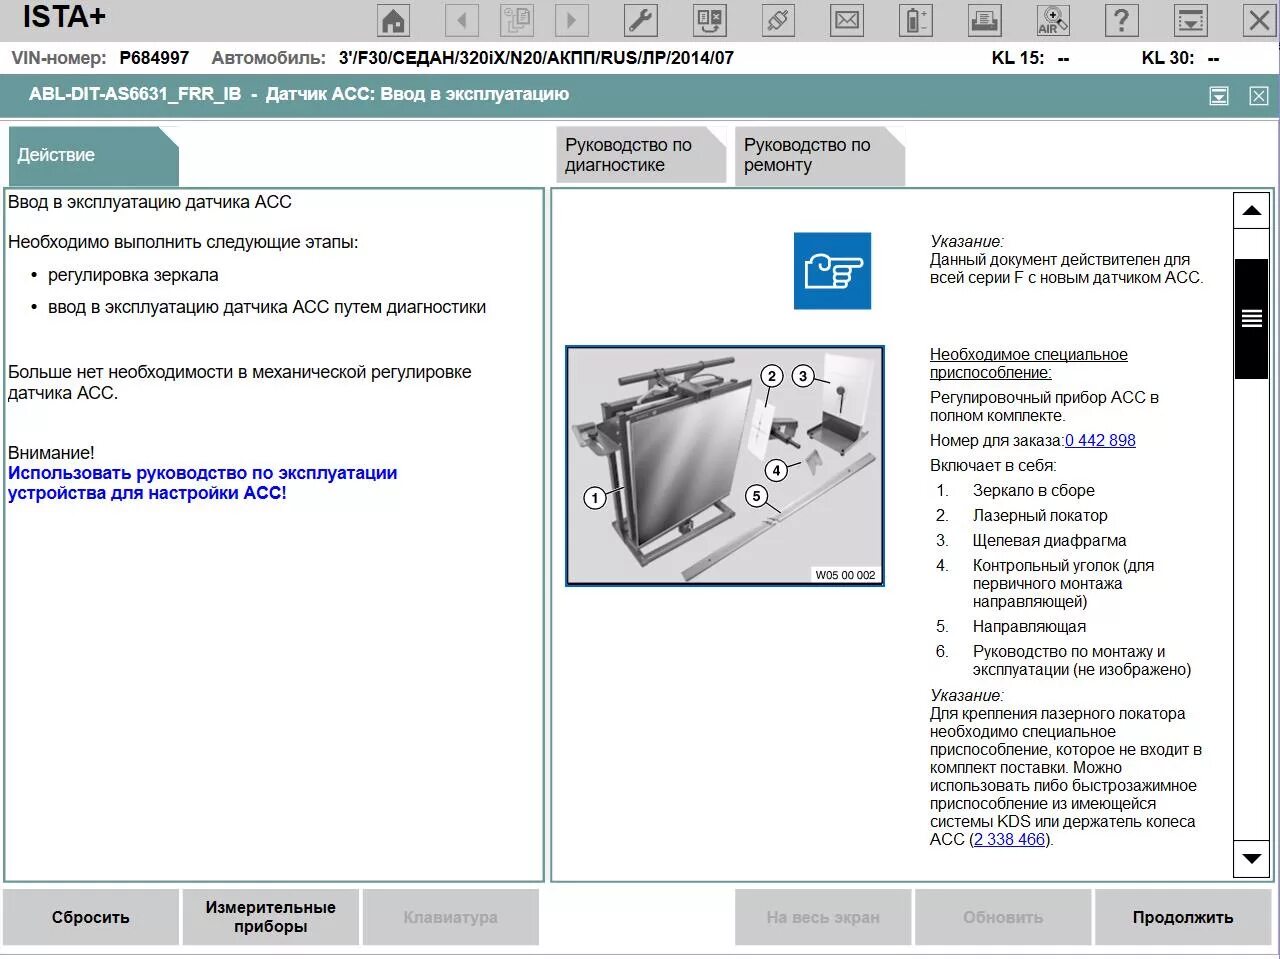Click the VIN number P684997
Image resolution: width=1280 pixels, height=959 pixels.
(x=154, y=58)
